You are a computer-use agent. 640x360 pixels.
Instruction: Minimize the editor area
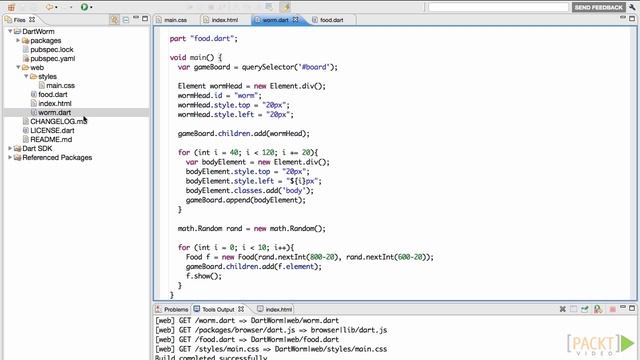[x=623, y=18]
